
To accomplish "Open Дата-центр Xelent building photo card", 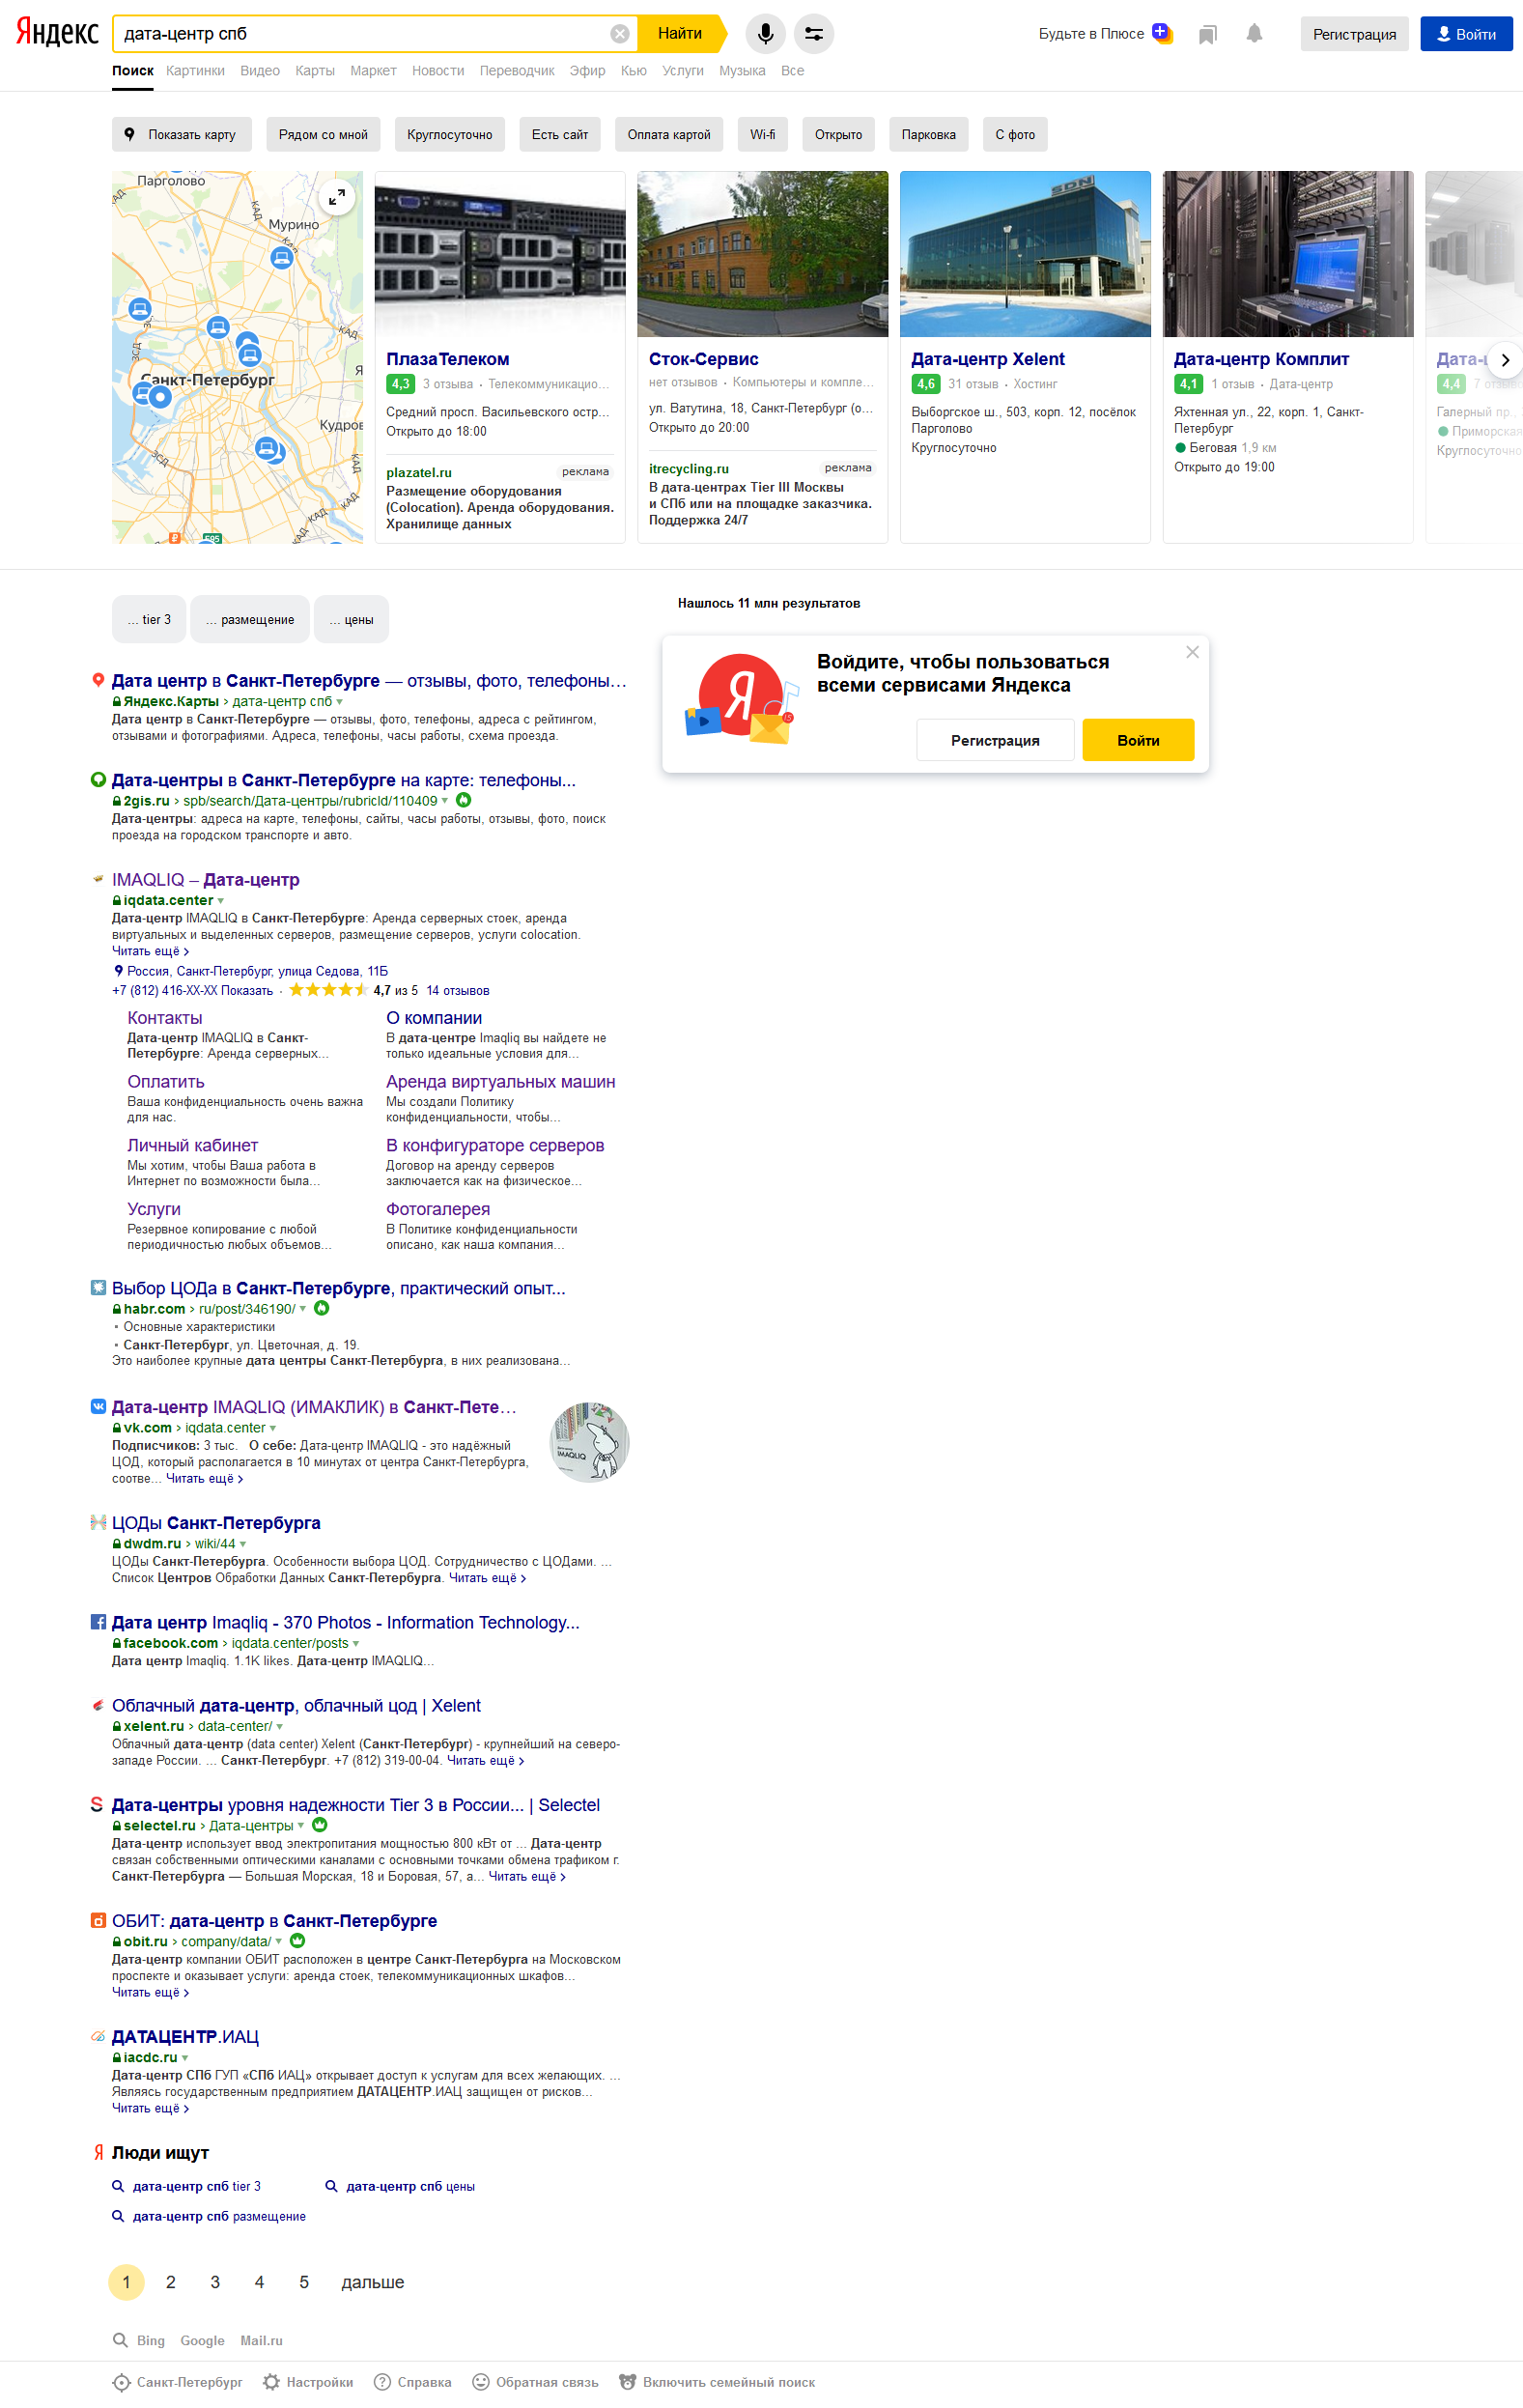I will [x=1025, y=254].
